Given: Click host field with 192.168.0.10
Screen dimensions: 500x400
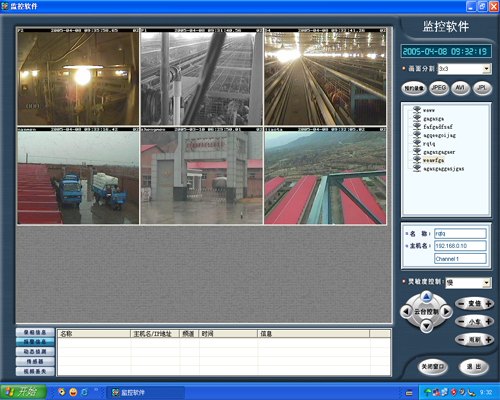Looking at the screenshot, I should (x=460, y=246).
